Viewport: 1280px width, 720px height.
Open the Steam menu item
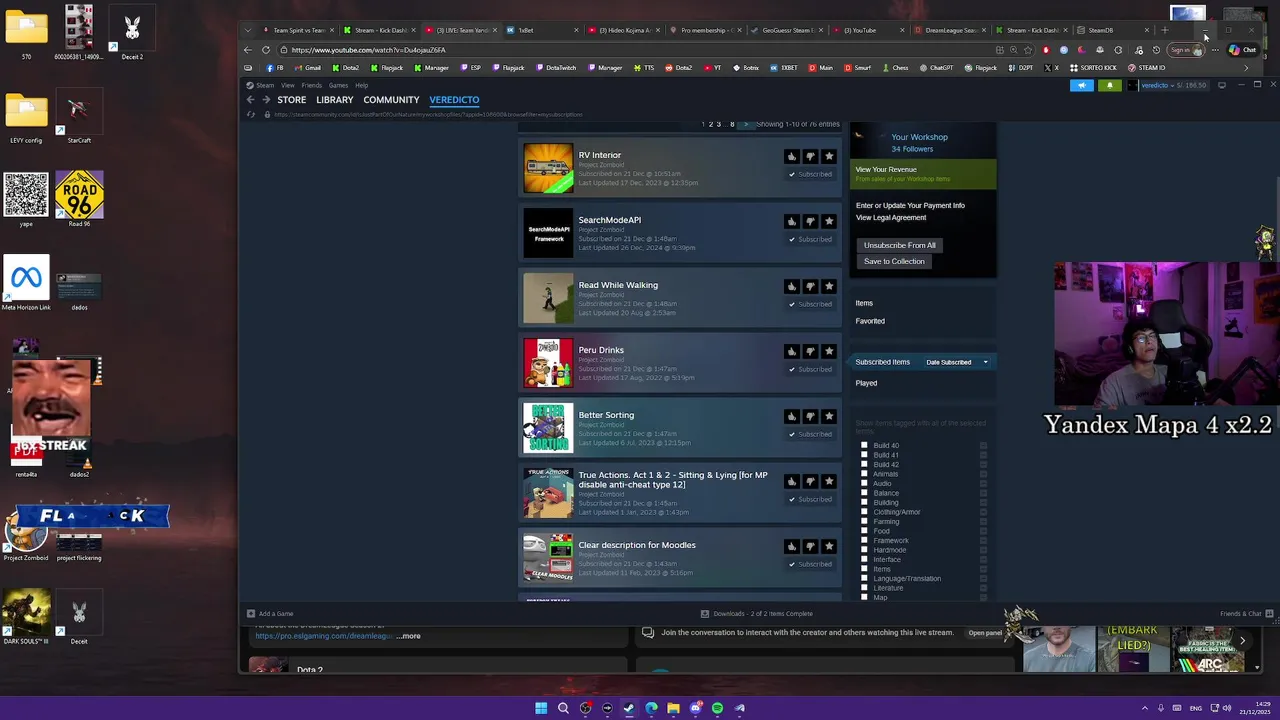coord(265,85)
